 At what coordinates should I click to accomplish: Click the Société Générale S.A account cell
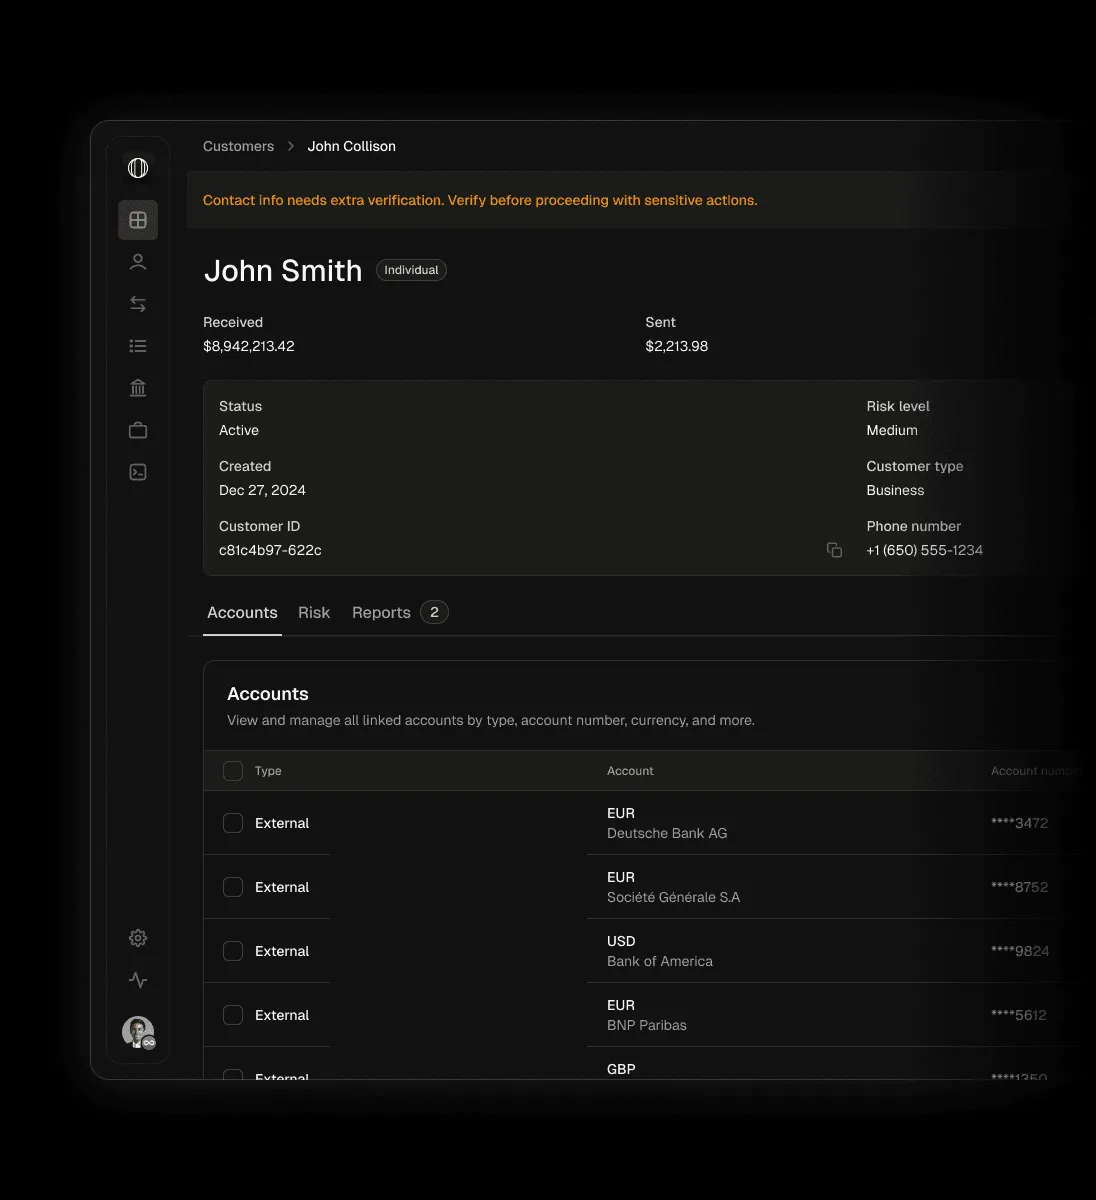point(673,887)
